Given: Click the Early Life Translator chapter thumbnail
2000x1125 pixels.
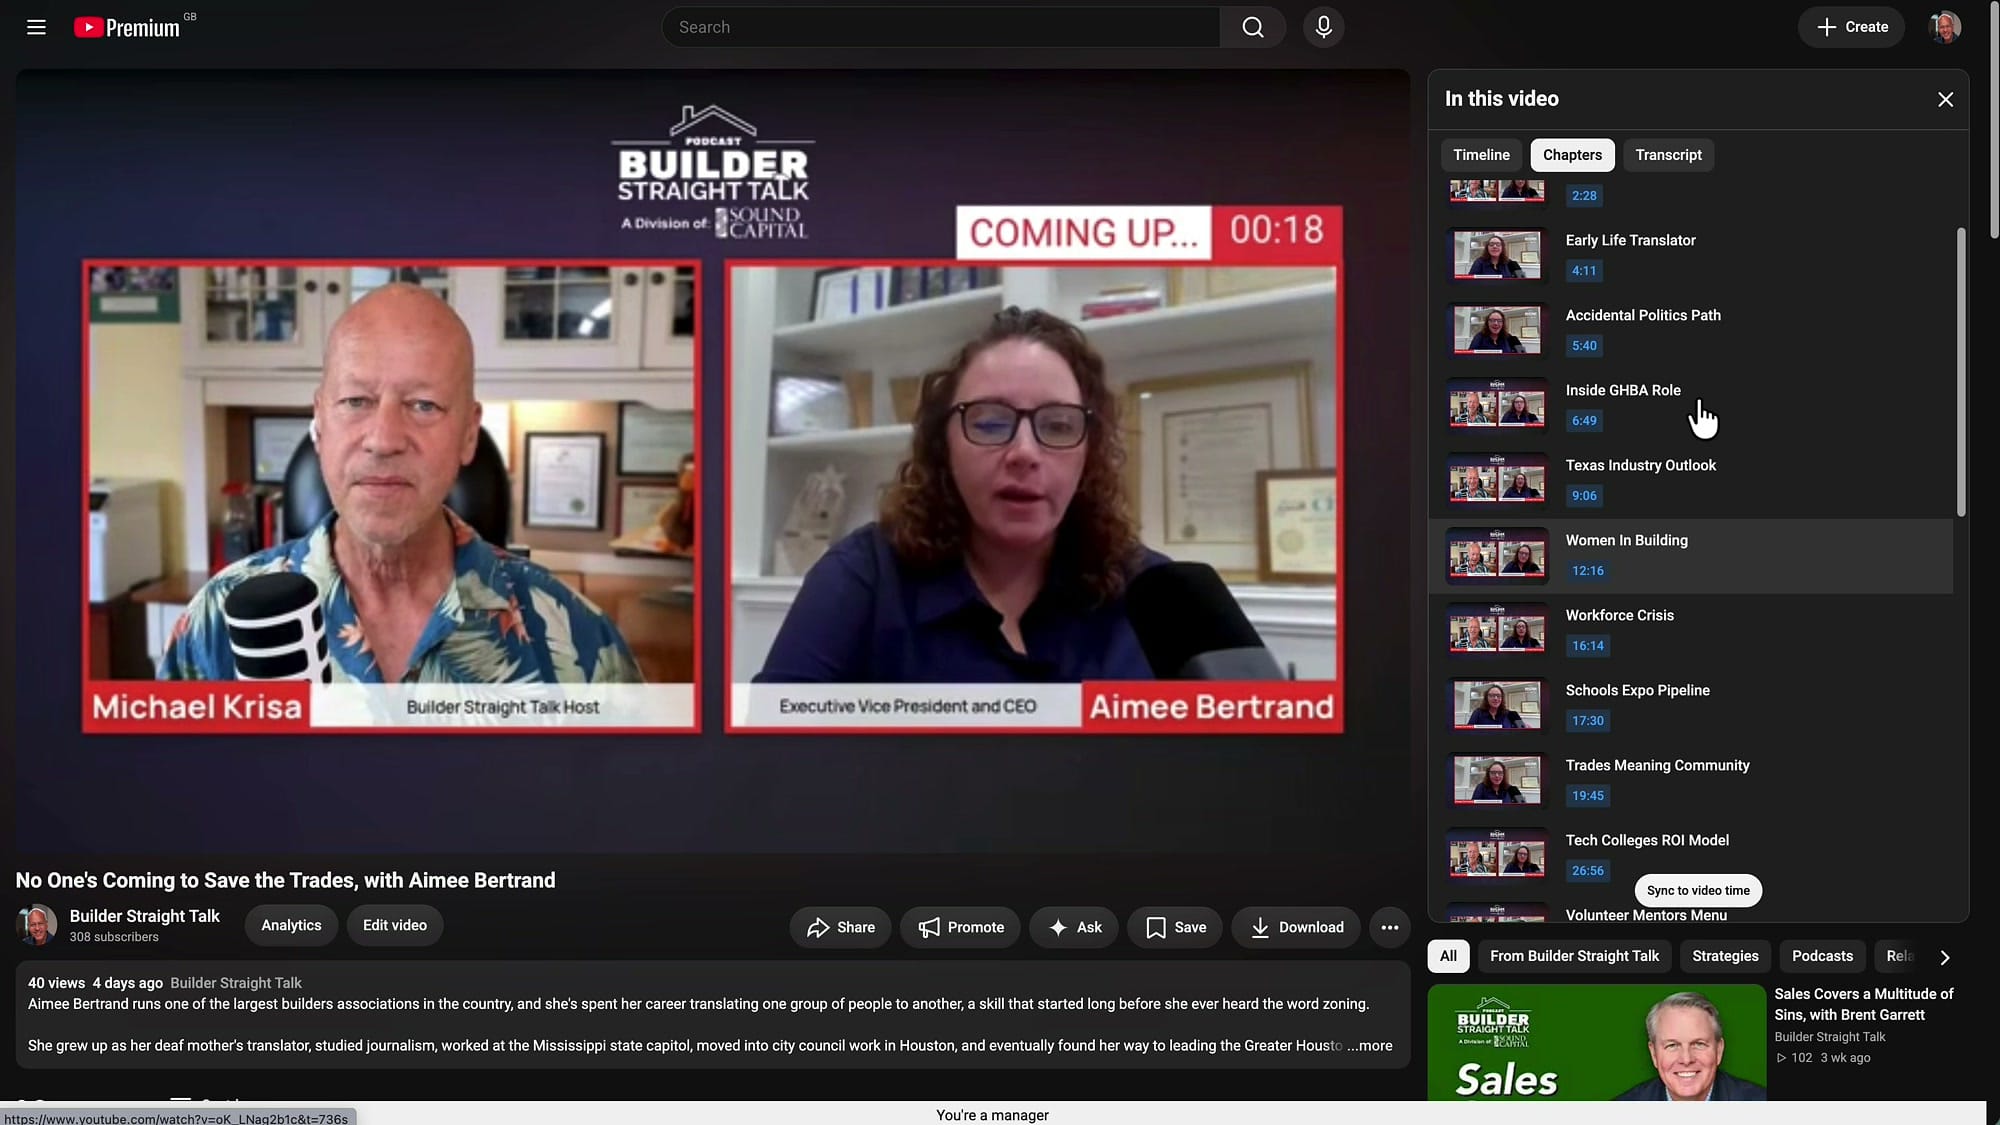Looking at the screenshot, I should pos(1497,255).
